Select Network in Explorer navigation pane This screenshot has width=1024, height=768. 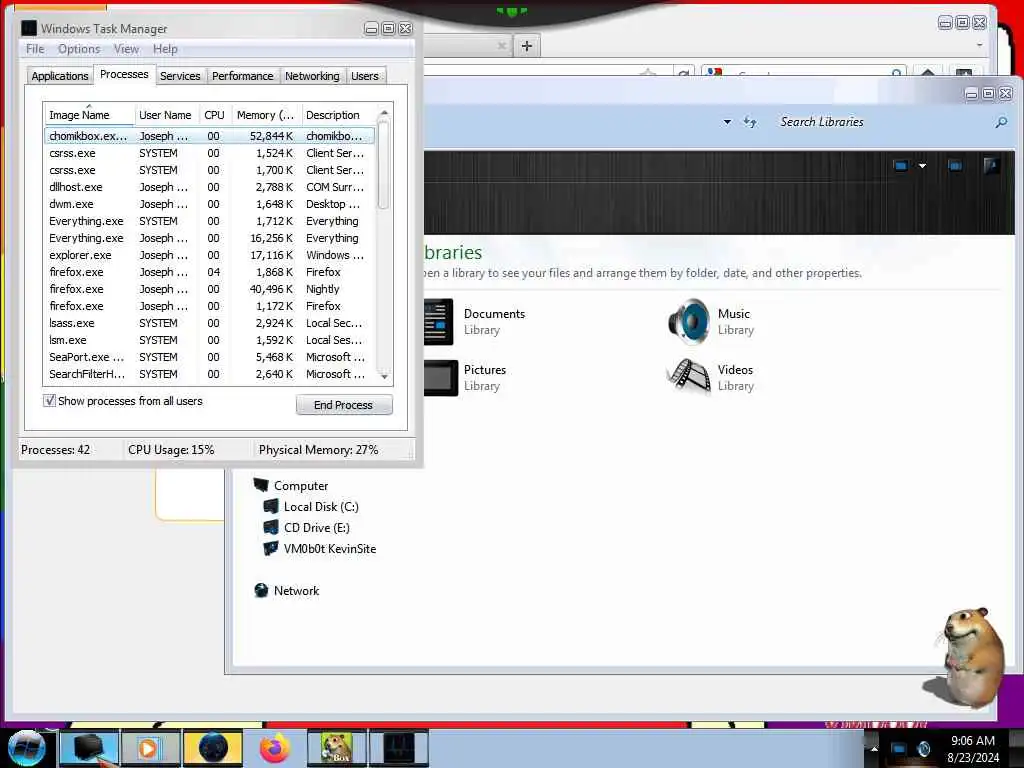pos(296,590)
